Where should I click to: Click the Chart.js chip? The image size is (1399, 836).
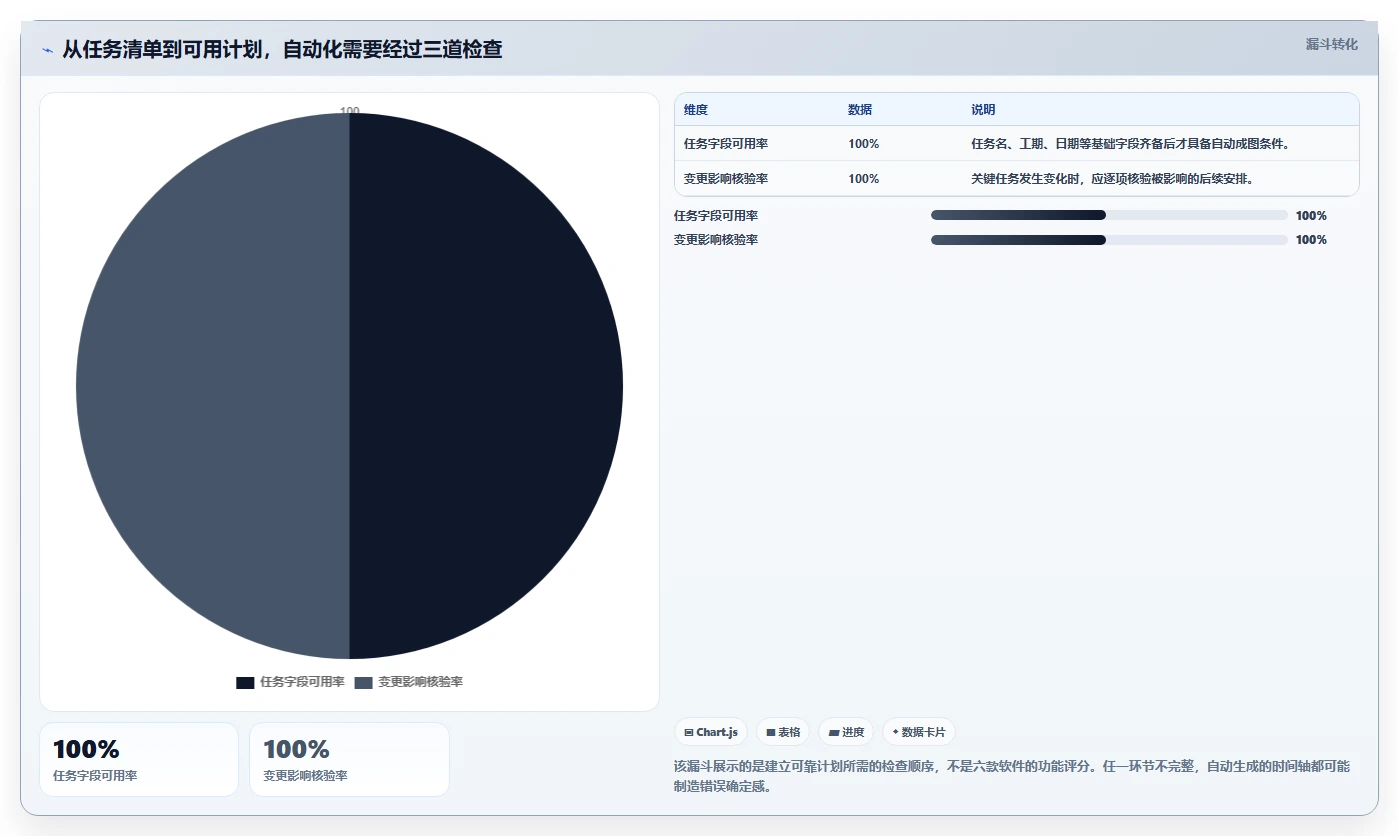[711, 732]
